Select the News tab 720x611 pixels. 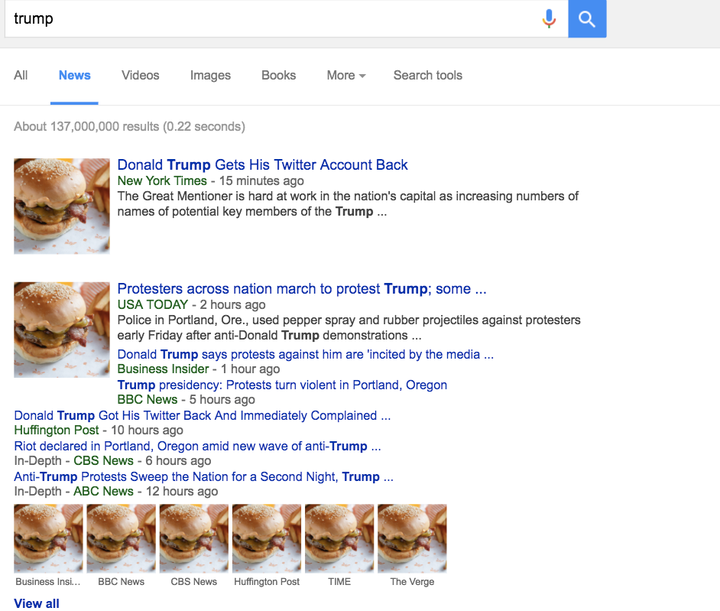[74, 75]
